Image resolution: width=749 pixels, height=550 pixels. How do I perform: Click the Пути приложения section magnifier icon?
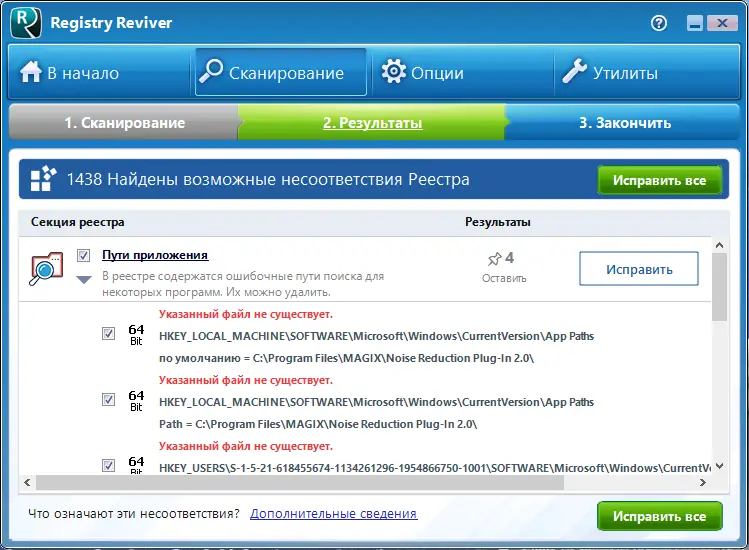point(46,269)
